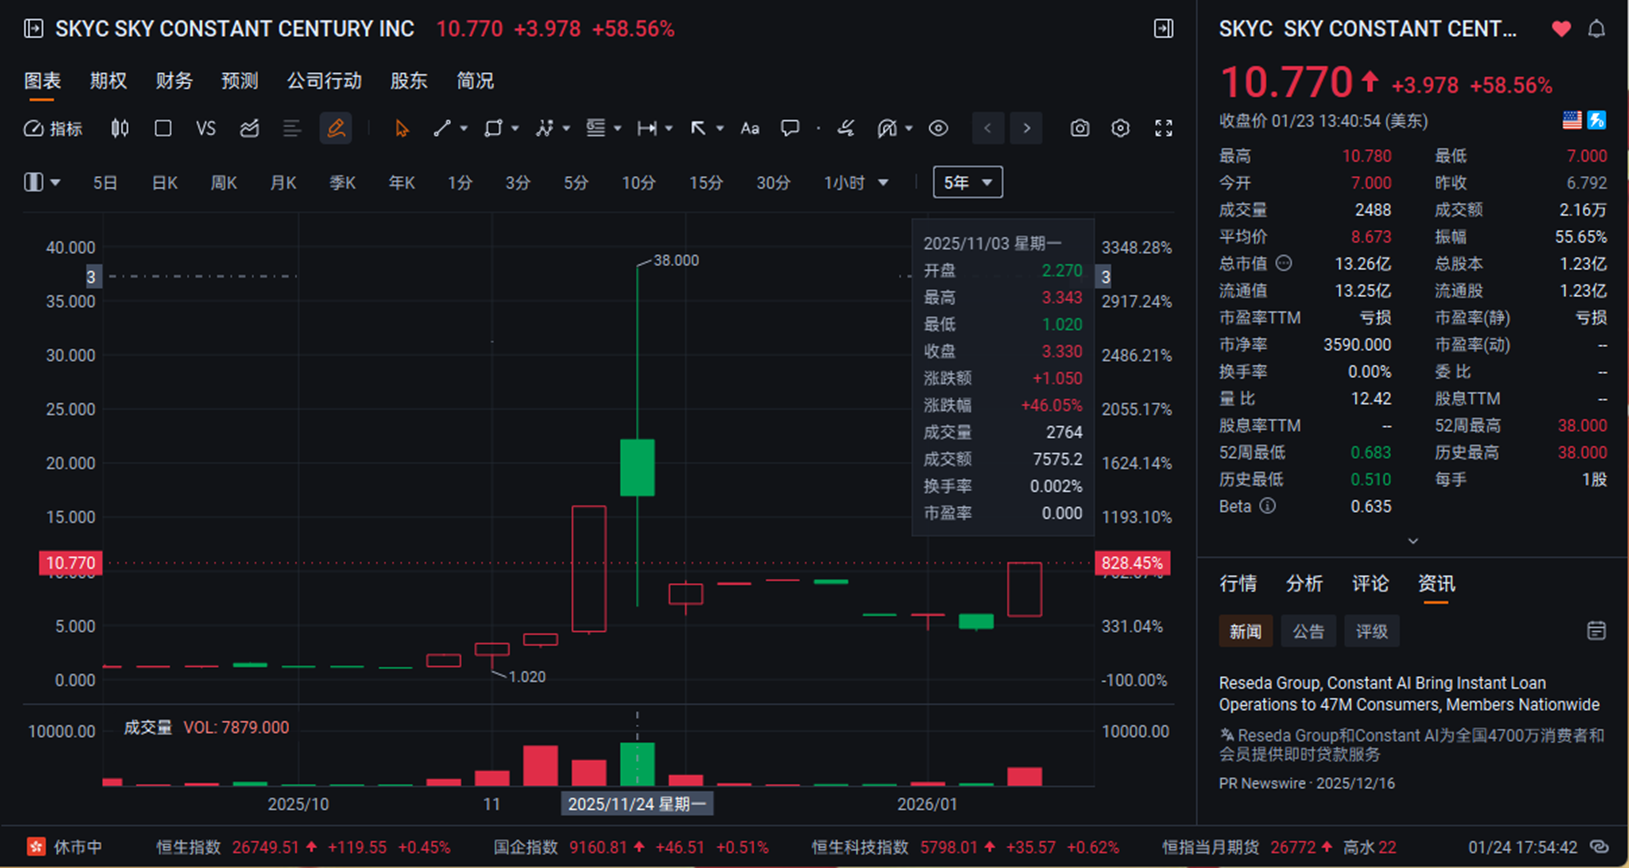
Task: Toggle the orange drawing pencil mode
Action: (x=336, y=128)
